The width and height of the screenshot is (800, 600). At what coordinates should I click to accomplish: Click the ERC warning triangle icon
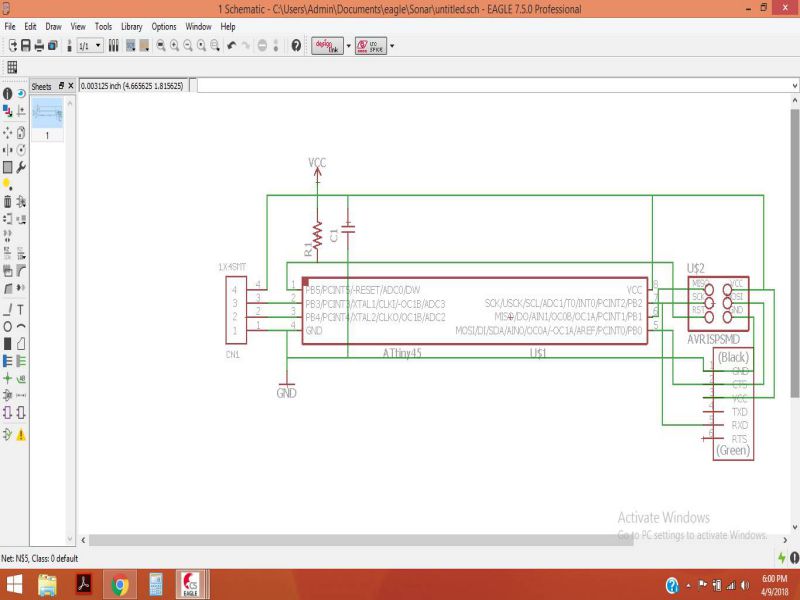point(21,435)
